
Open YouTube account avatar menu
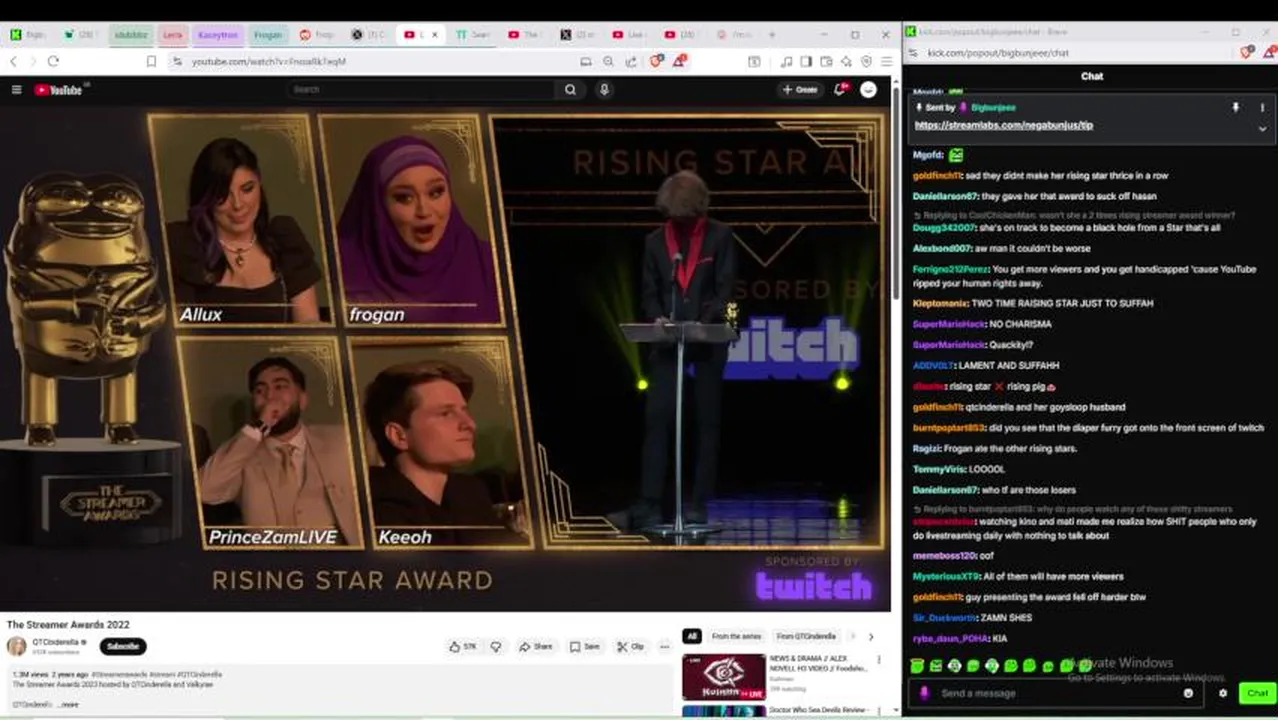(868, 90)
